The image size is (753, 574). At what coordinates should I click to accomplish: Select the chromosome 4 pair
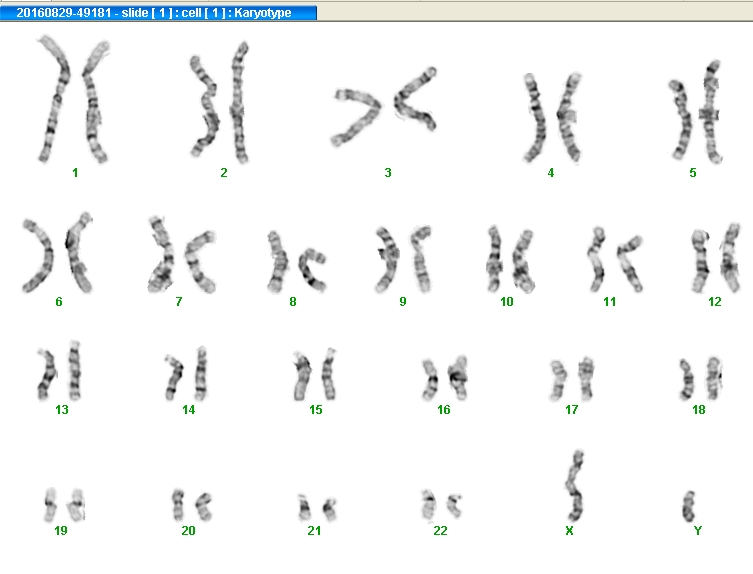(552, 118)
